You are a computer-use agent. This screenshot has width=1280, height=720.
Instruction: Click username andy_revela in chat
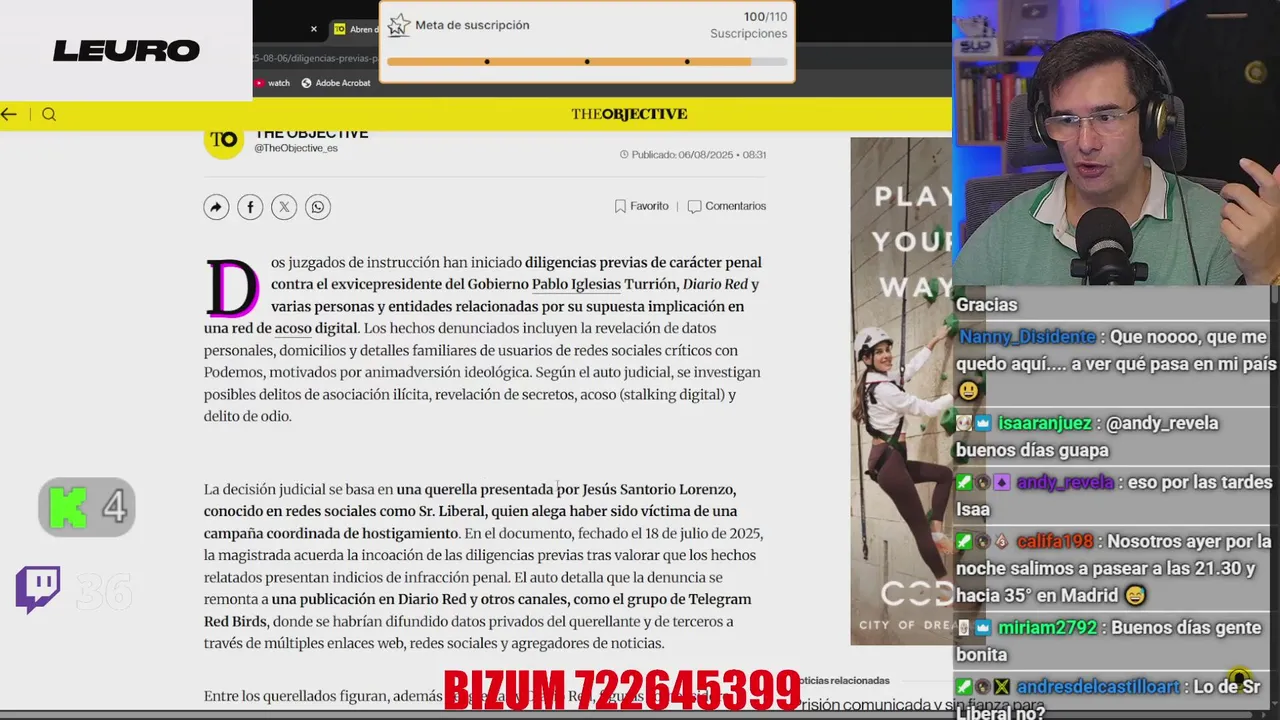pos(1065,482)
